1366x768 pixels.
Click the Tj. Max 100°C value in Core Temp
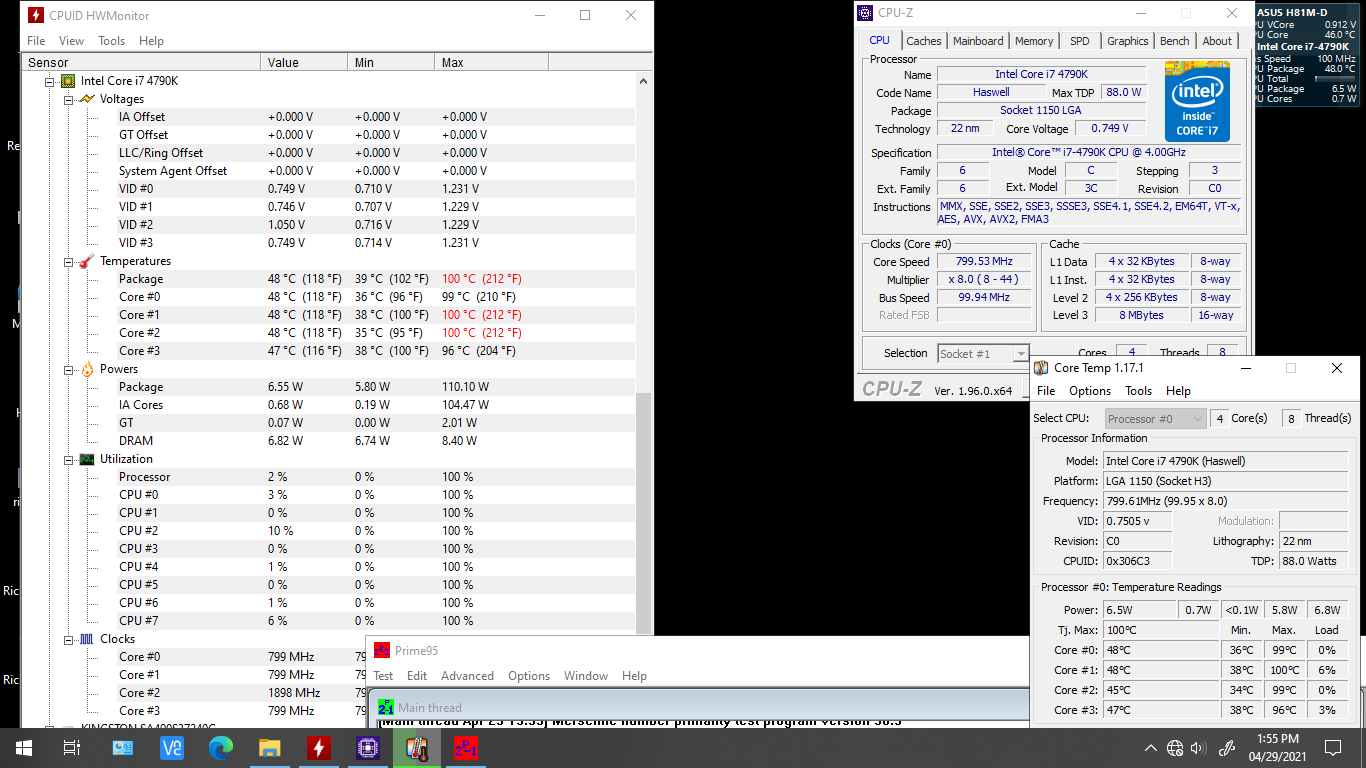[x=1160, y=630]
